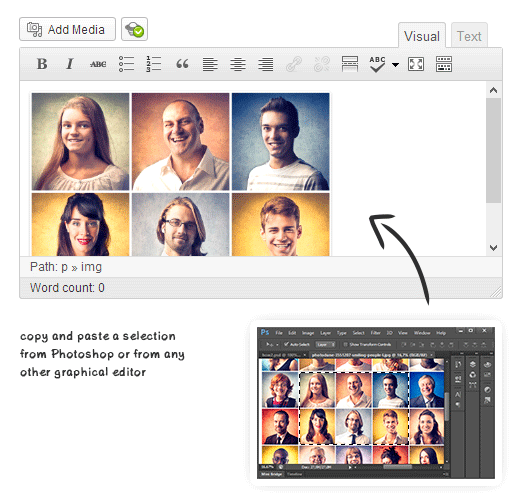Toggle bold formatting in the editor toolbar
Screen dimensions: 530x500
tap(42, 64)
